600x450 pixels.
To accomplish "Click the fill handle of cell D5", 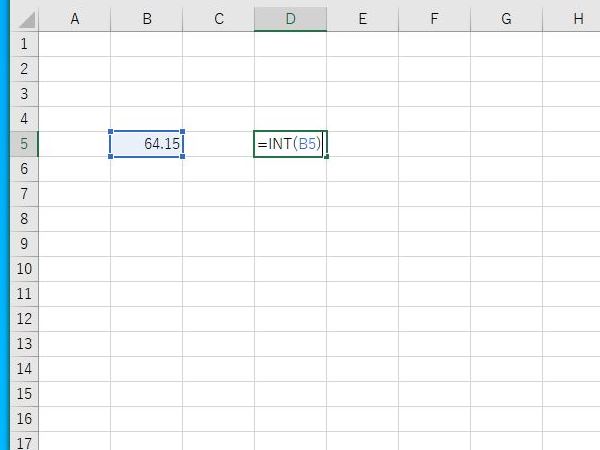I will 326,157.
